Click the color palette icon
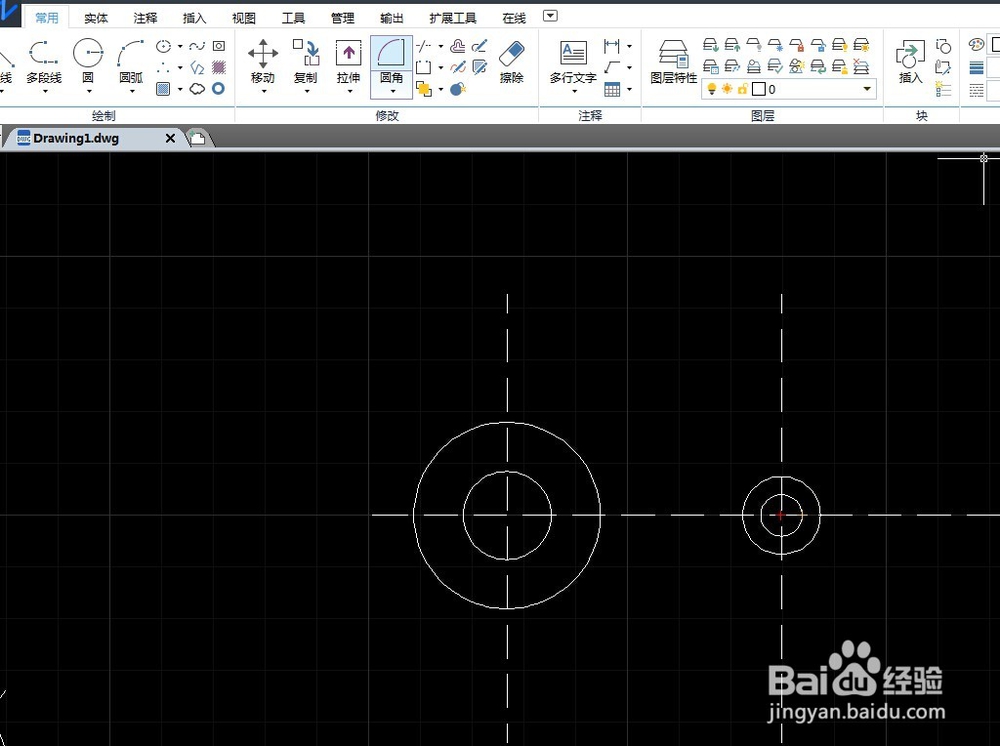 click(976, 45)
